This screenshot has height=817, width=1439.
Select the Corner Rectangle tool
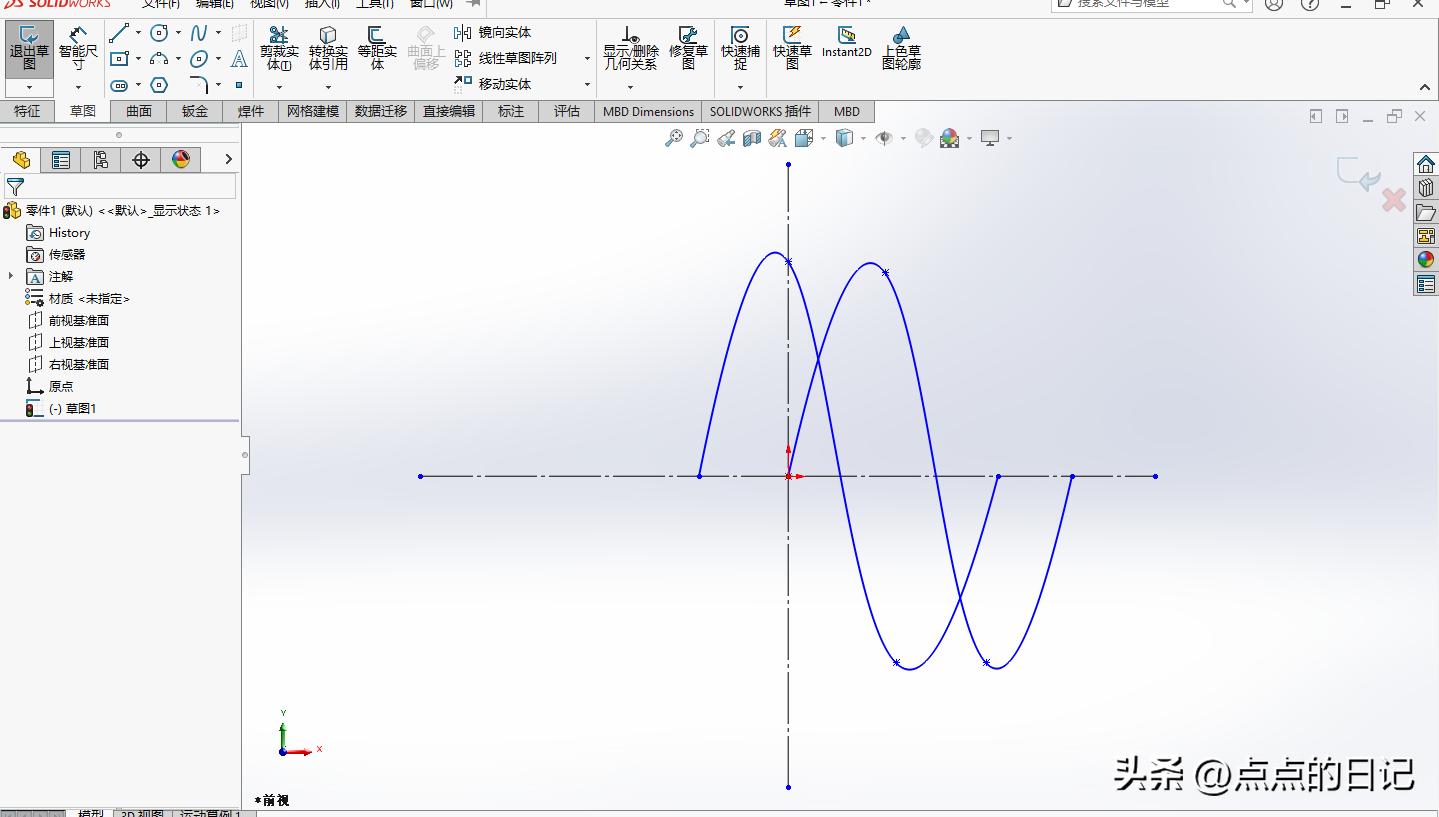pyautogui.click(x=119, y=59)
